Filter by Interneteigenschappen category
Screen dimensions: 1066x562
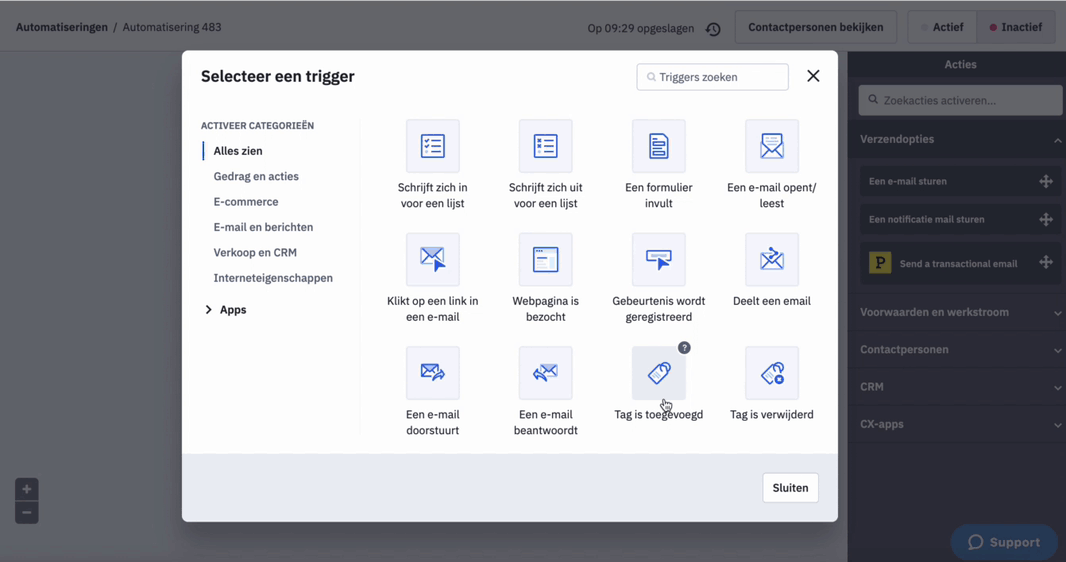[x=273, y=278]
